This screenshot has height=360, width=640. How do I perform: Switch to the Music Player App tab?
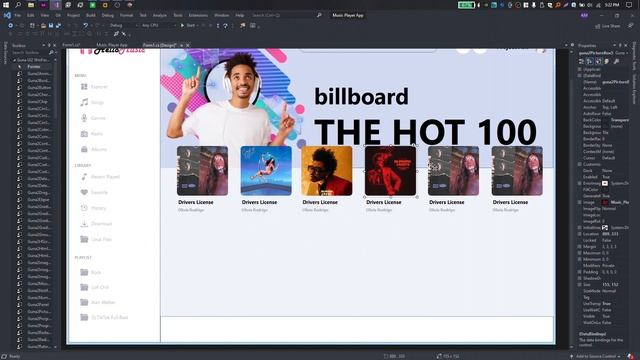112,45
